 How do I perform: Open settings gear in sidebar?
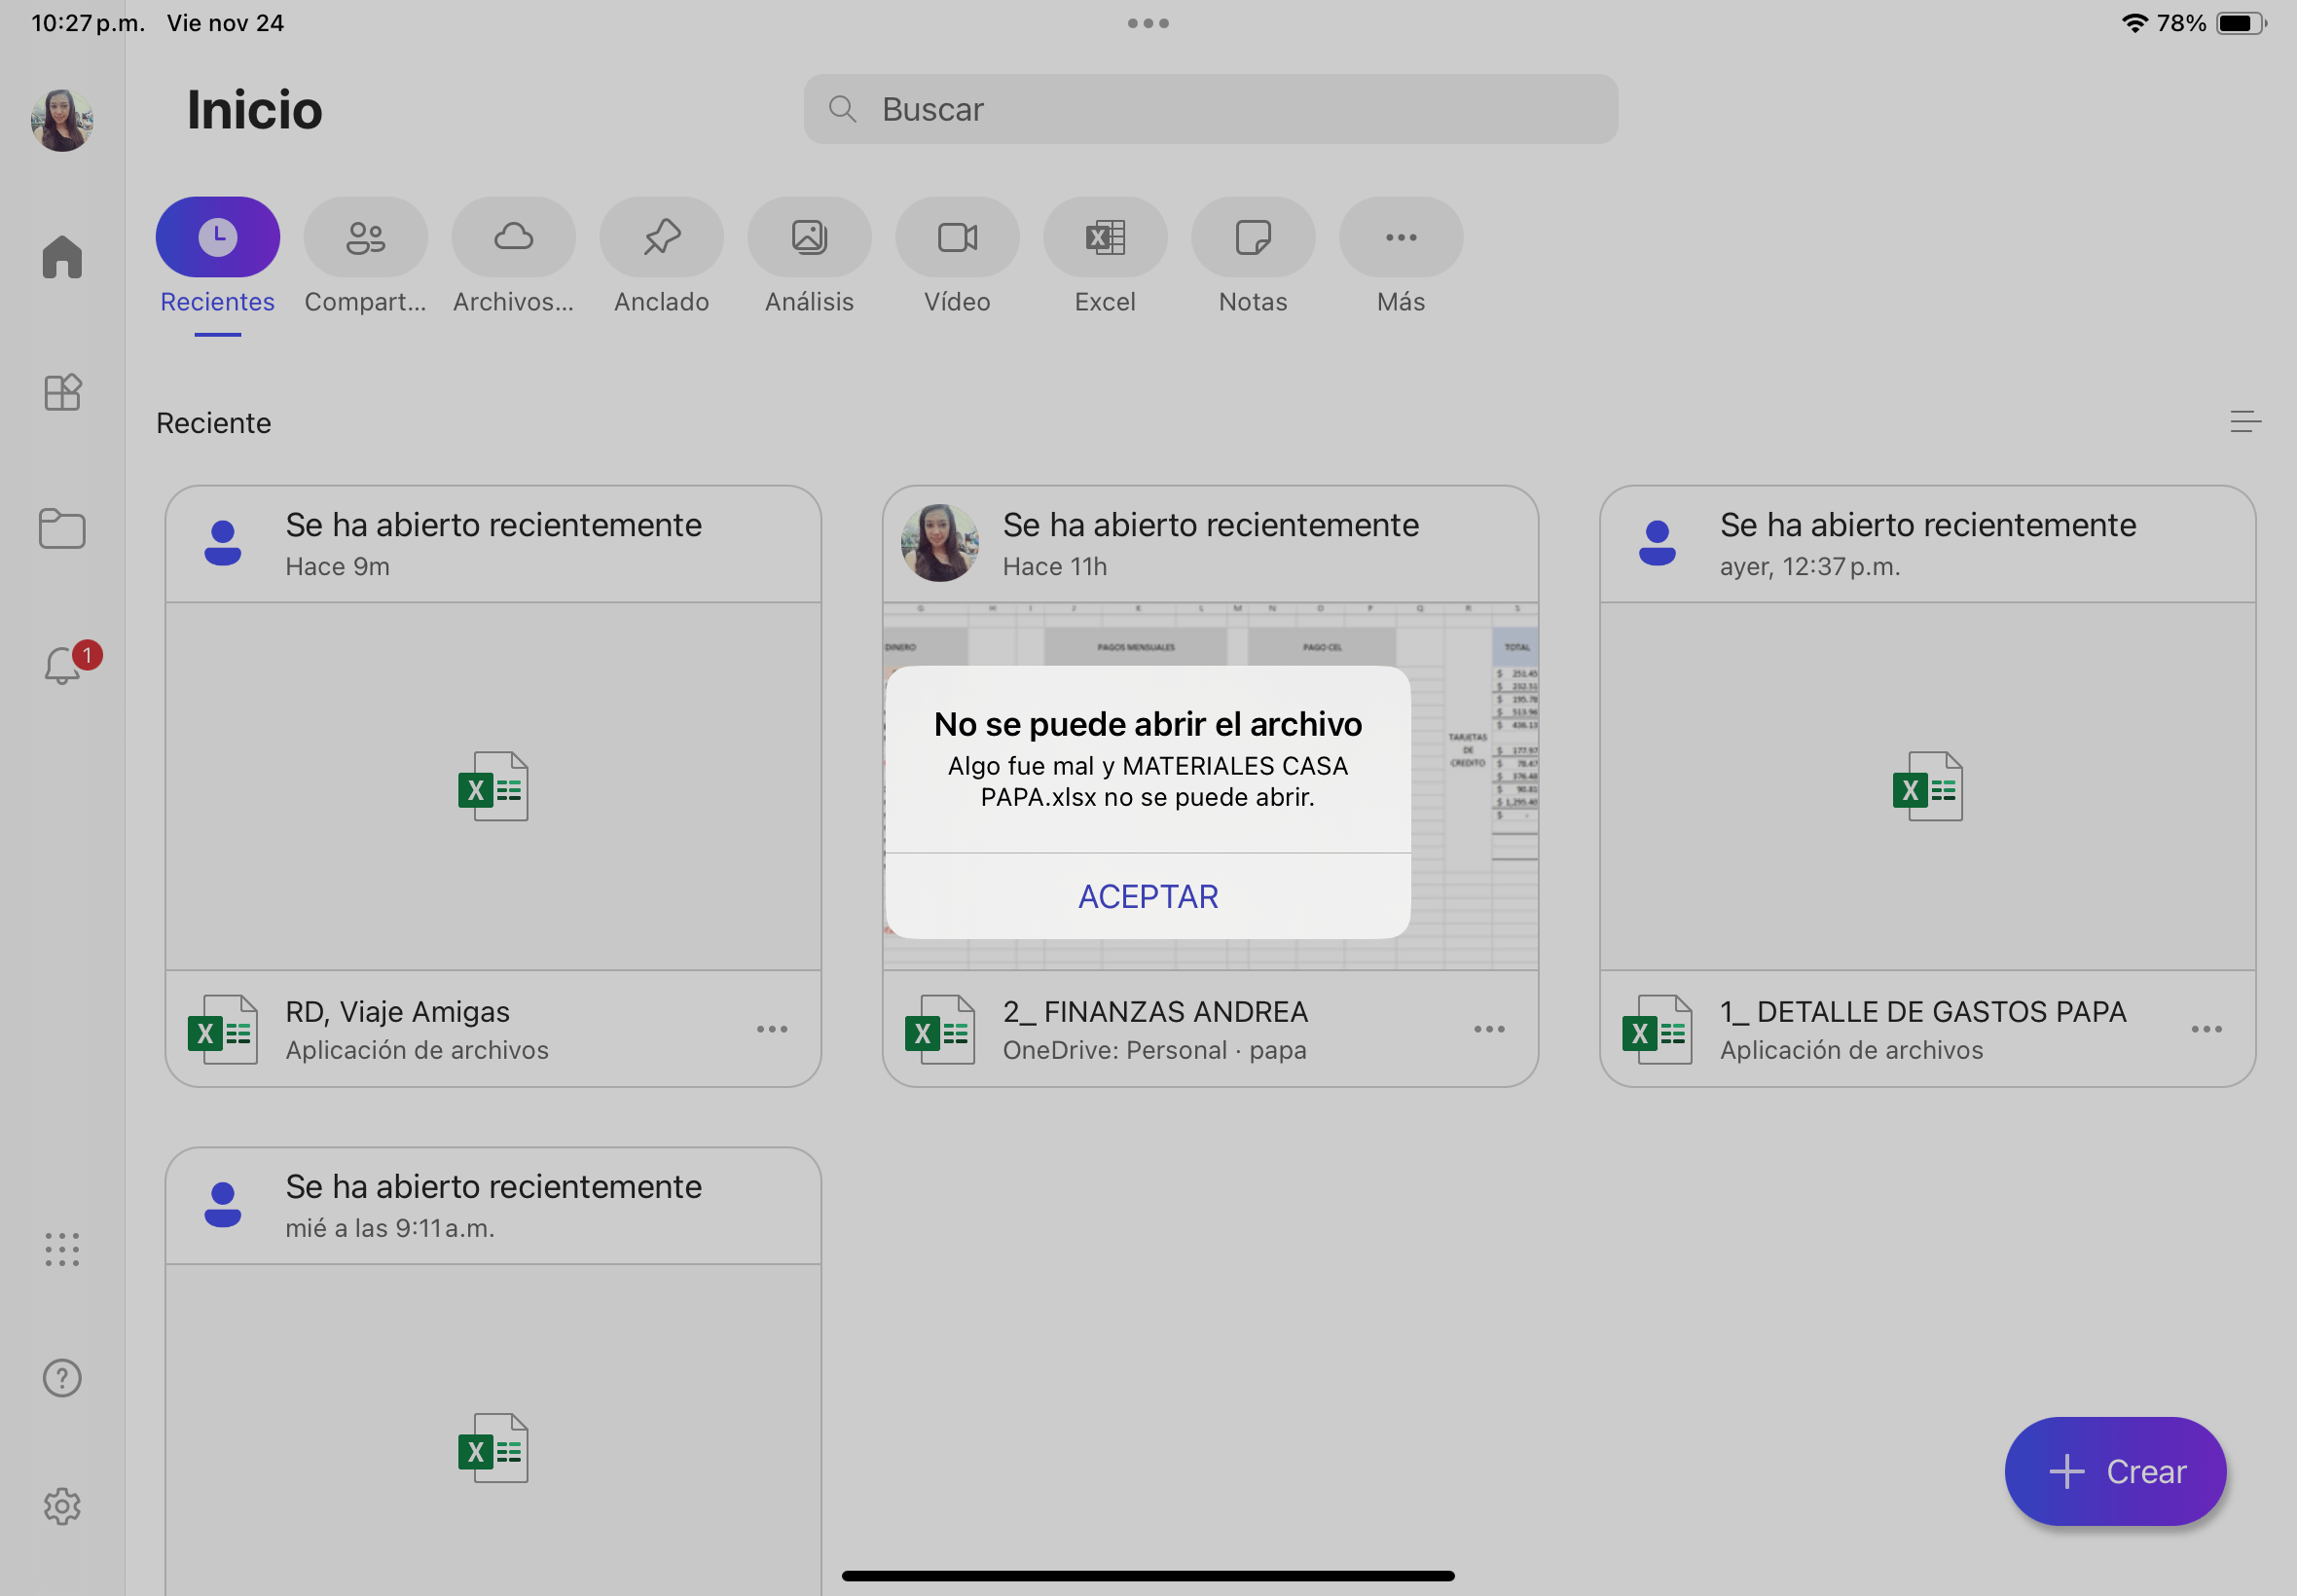62,1506
